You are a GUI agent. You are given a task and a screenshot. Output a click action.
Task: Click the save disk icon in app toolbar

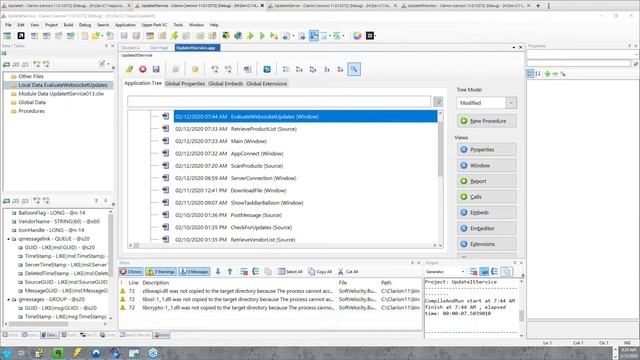pos(156,69)
